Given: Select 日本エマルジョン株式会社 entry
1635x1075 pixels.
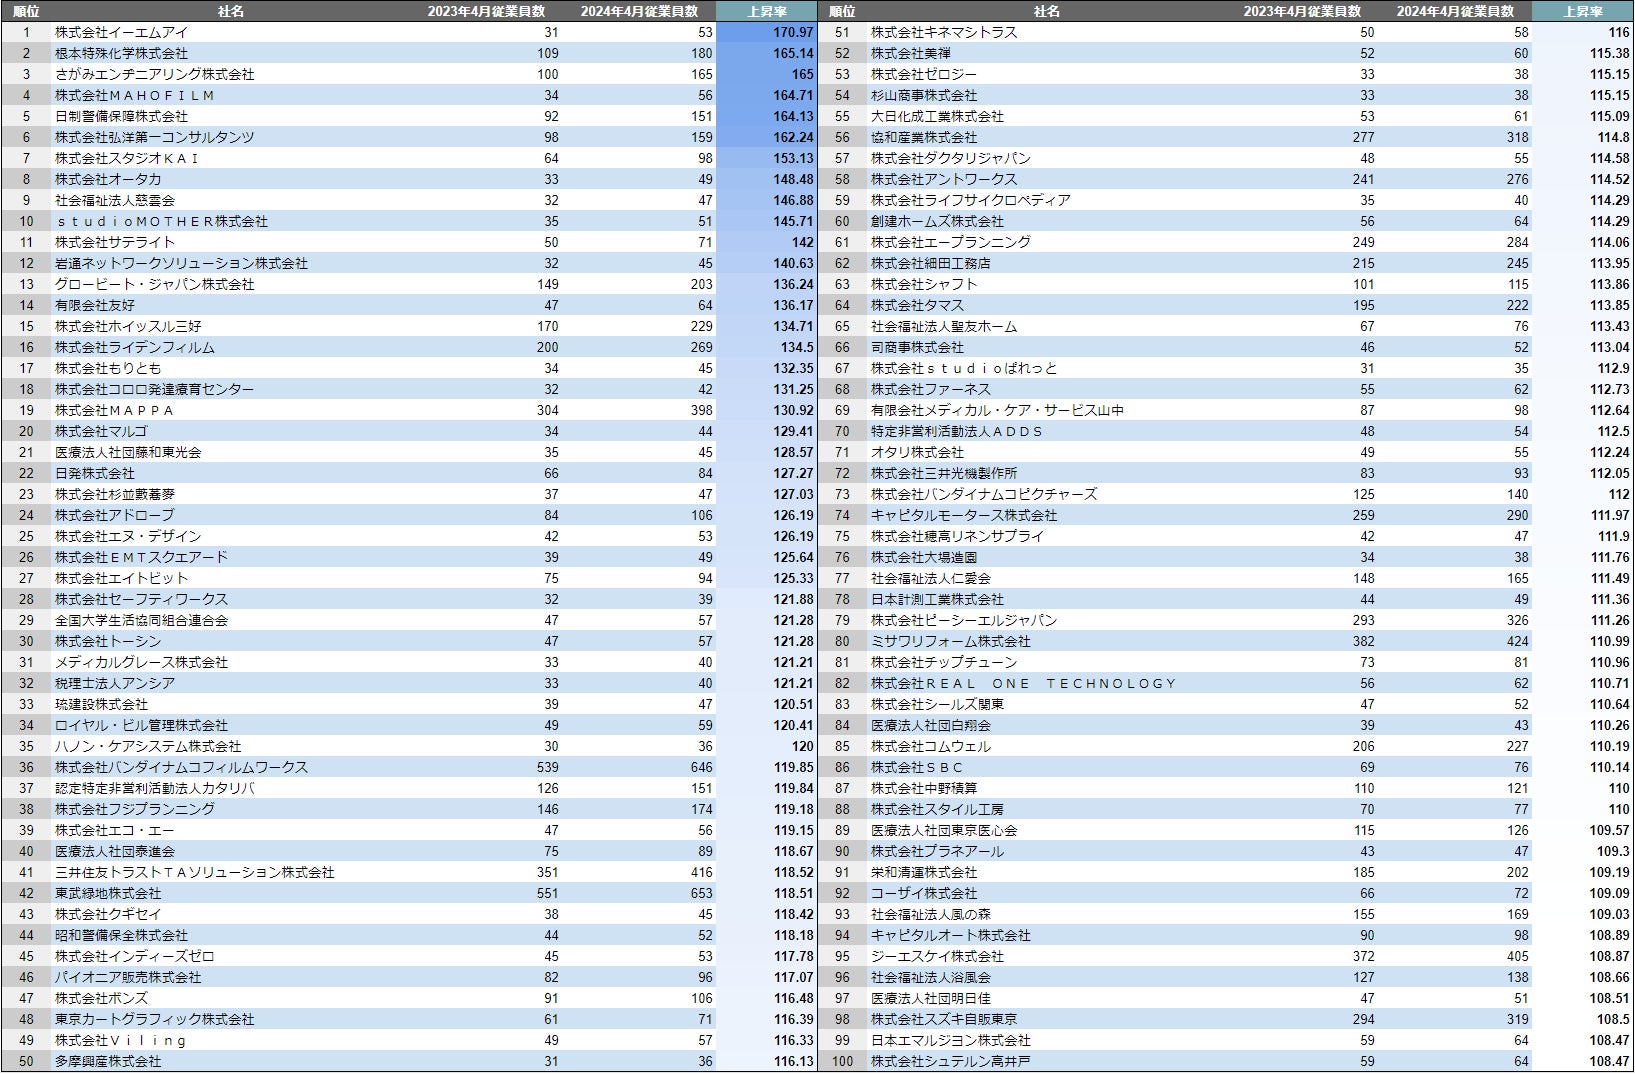Looking at the screenshot, I should click(951, 1040).
